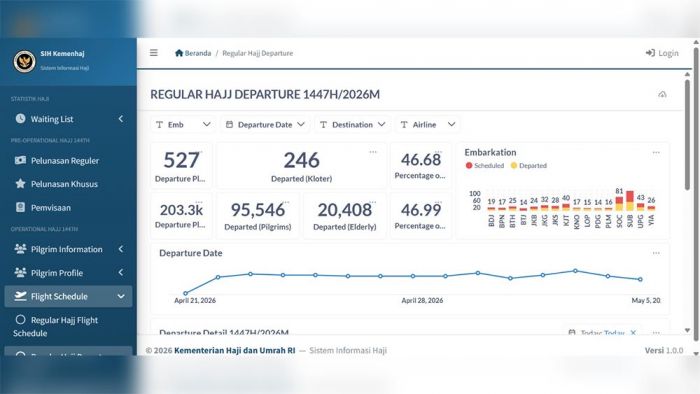The height and width of the screenshot is (394, 700).
Task: Click the Waiting List clock icon
Action: (x=21, y=118)
